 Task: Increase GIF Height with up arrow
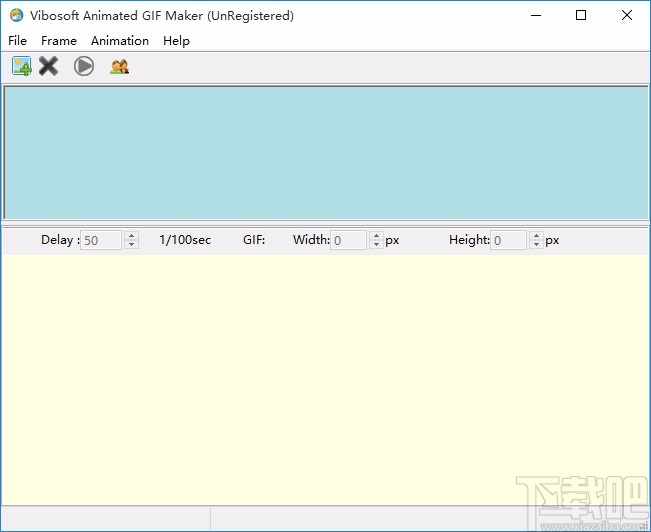536,235
